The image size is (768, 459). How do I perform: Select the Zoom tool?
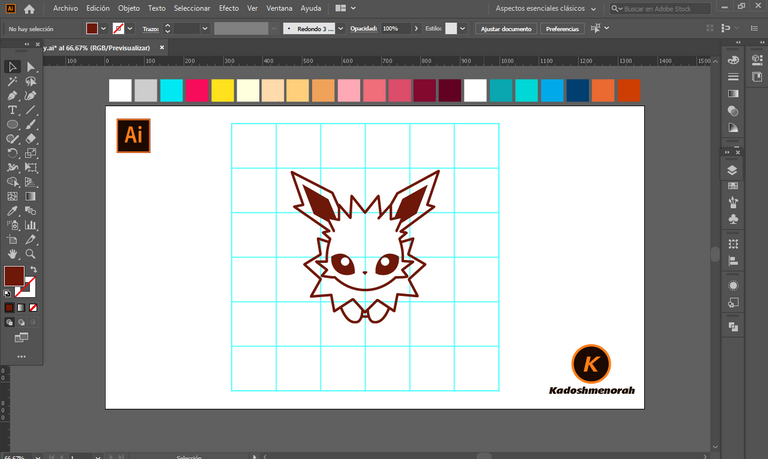point(30,254)
